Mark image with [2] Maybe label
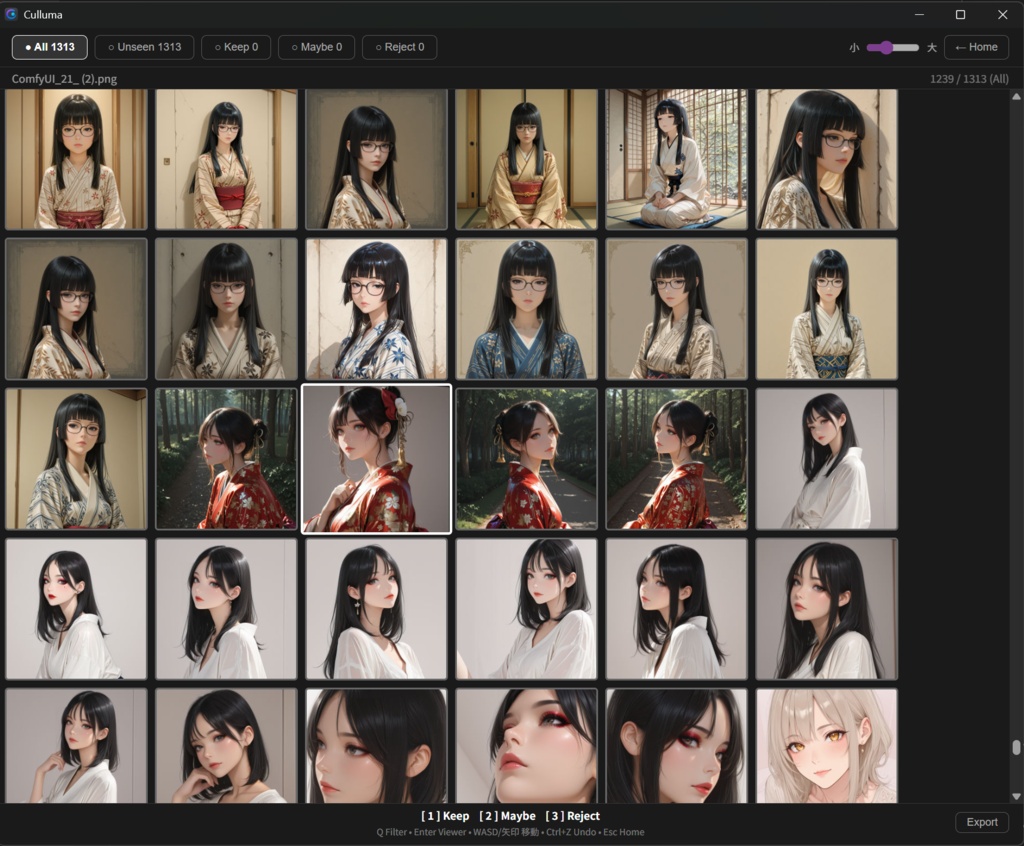This screenshot has height=846, width=1024. pyautogui.click(x=507, y=816)
